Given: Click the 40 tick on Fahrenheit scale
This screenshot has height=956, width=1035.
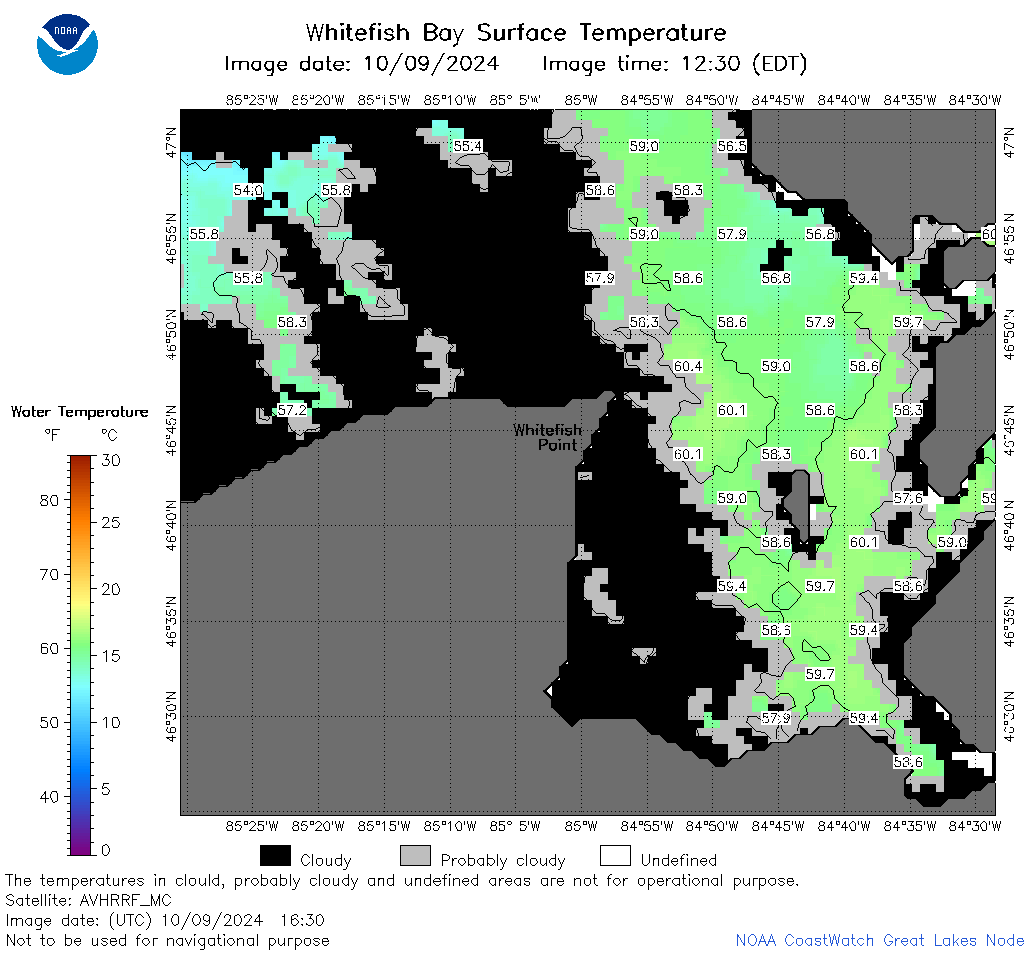Looking at the screenshot, I should [49, 797].
